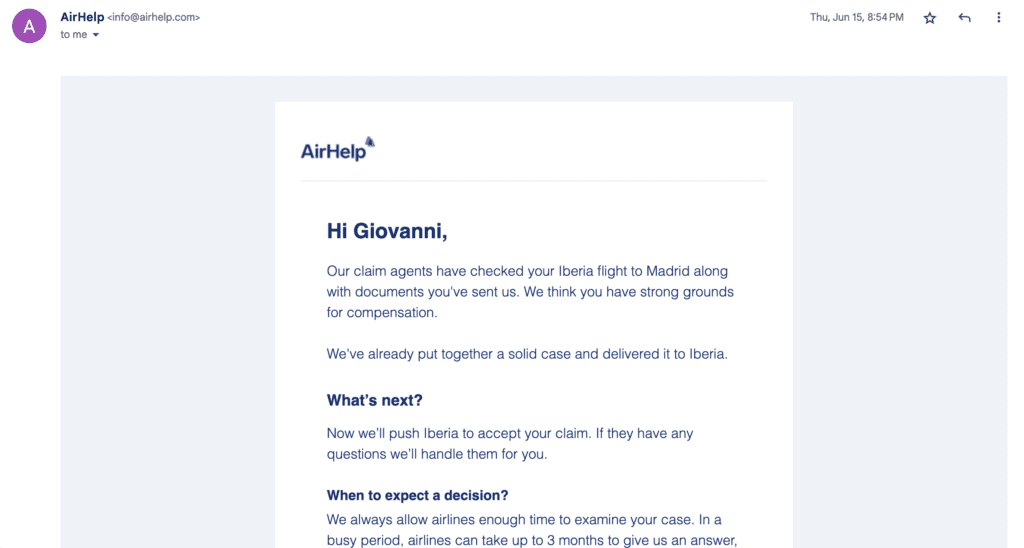Click the bird icon on the AirHelp logo
Viewport: 1024px width, 548px height.
(370, 142)
